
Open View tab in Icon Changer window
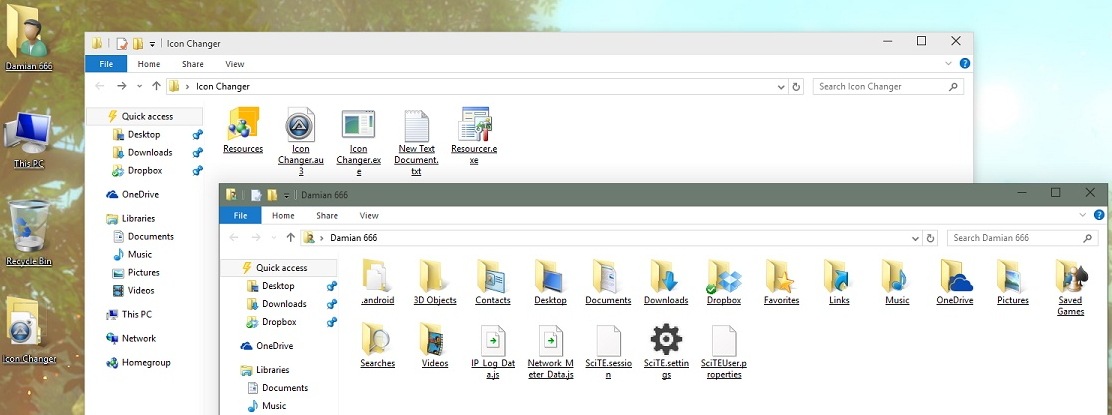[x=235, y=64]
